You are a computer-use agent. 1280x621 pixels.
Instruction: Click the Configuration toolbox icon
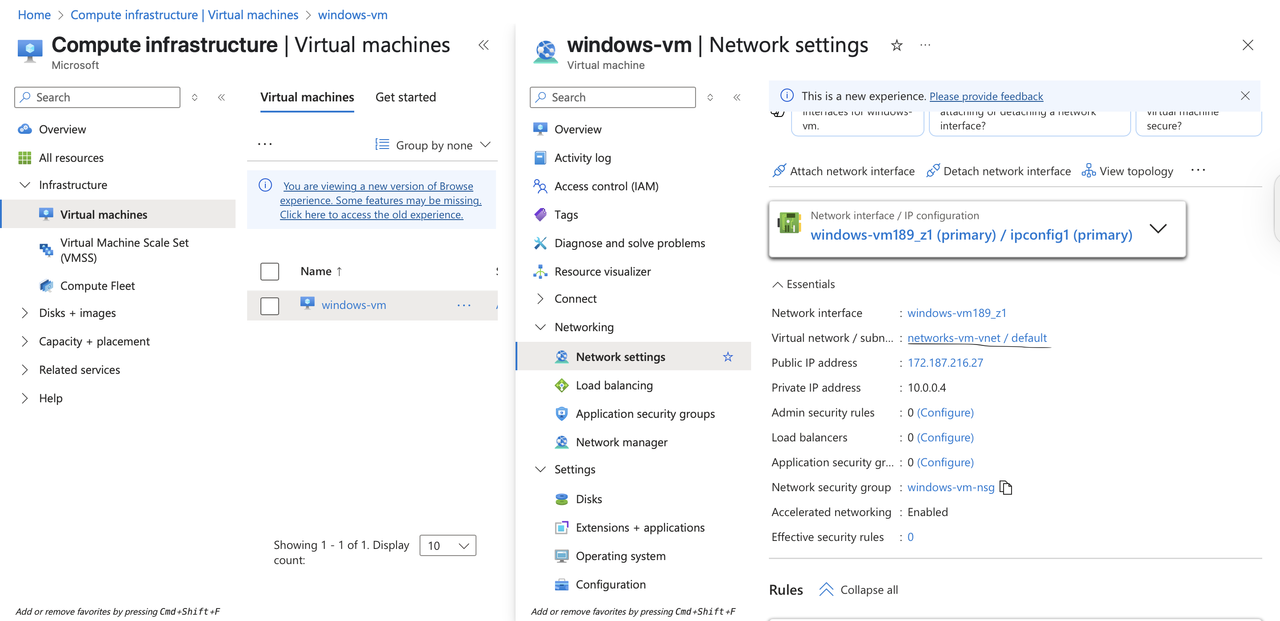562,585
